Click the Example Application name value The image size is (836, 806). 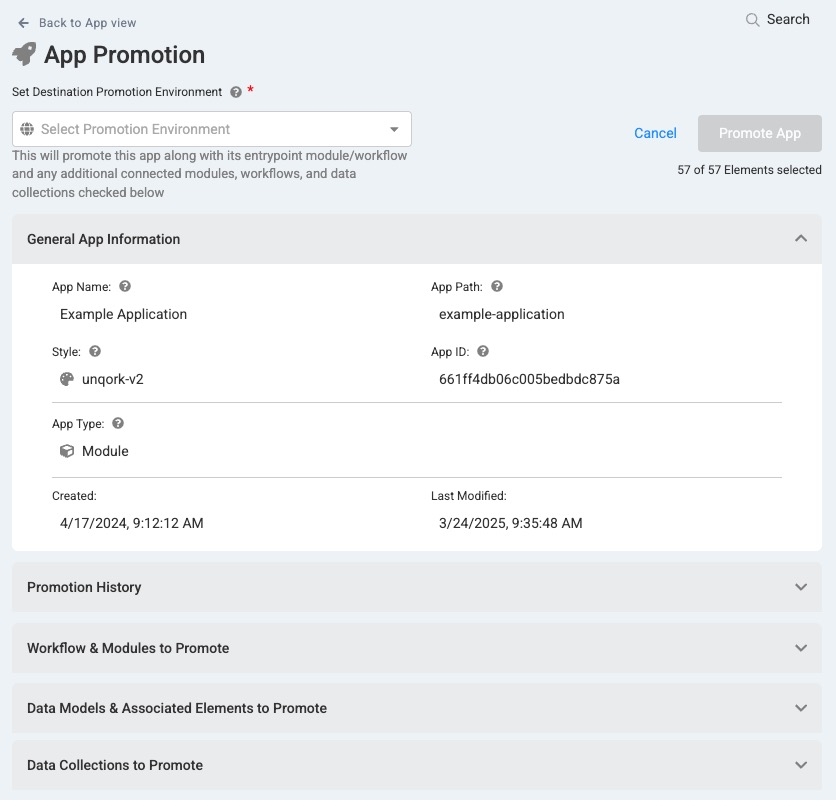click(123, 315)
